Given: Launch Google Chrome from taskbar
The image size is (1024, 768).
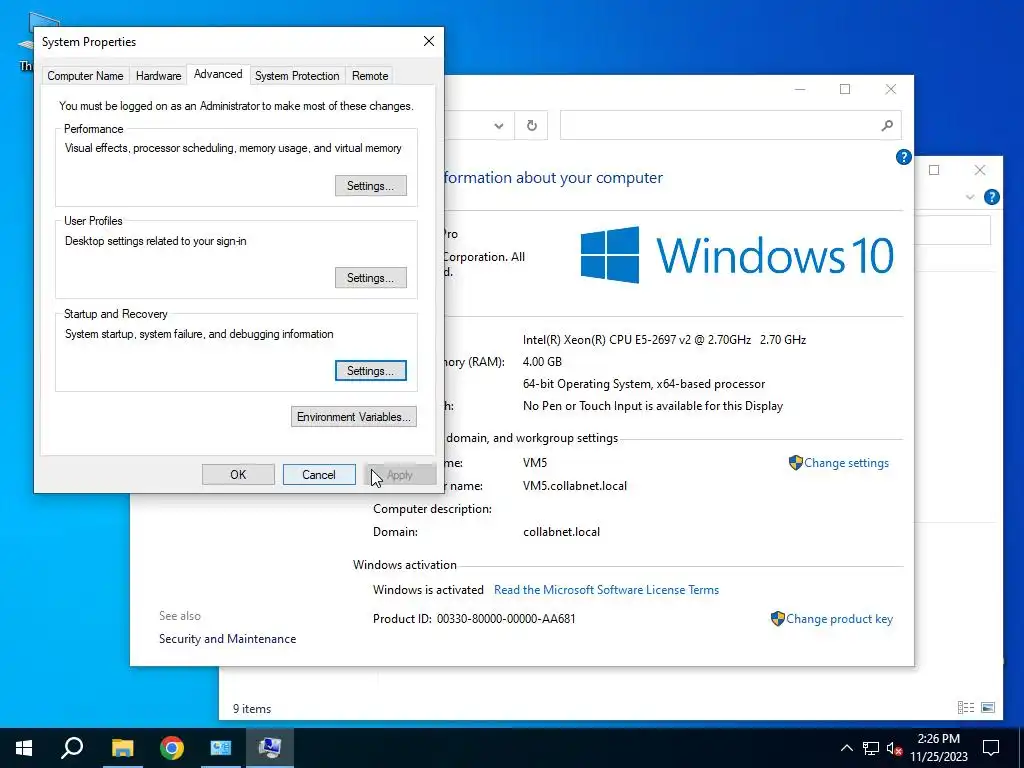Looking at the screenshot, I should 172,748.
